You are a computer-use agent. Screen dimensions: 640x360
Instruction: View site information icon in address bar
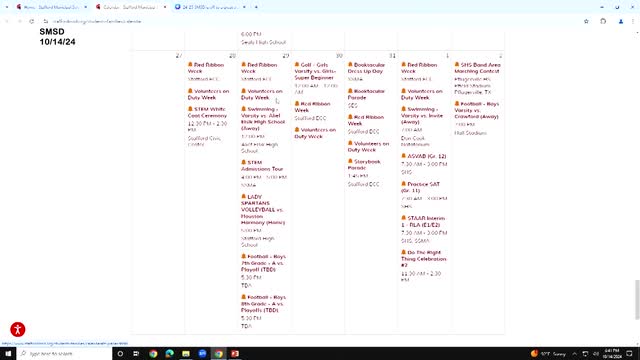45,21
